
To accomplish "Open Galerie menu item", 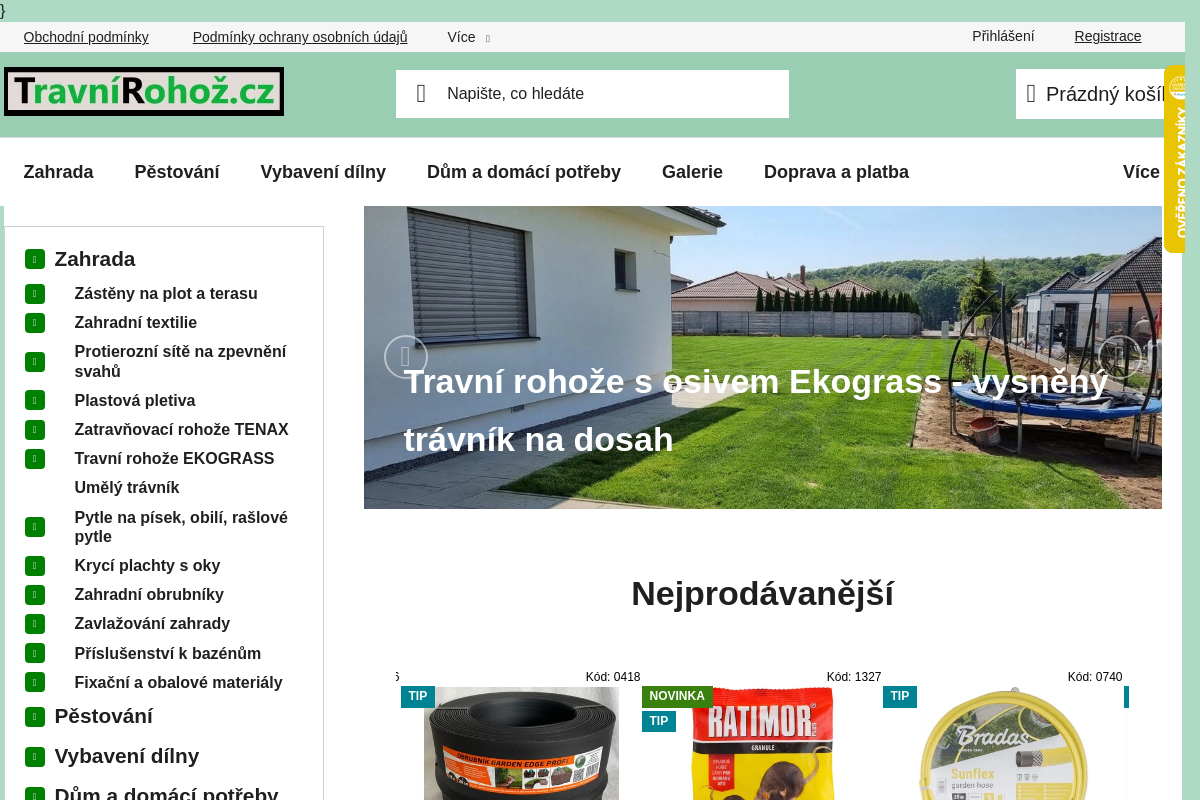I will [692, 172].
